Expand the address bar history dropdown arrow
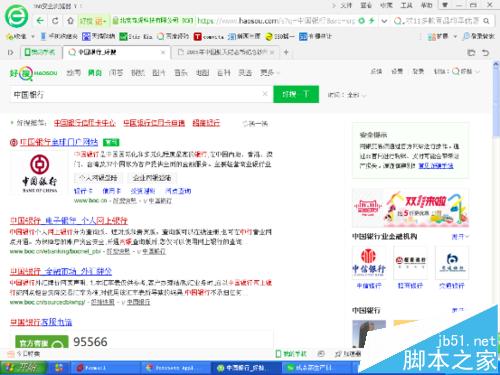Viewport: 500px width, 375px height. (x=384, y=21)
